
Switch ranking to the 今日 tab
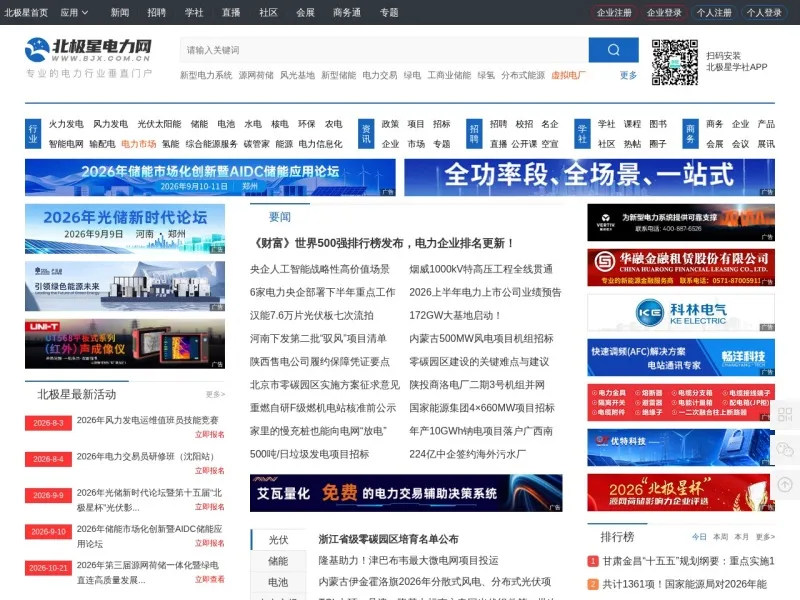(x=699, y=537)
